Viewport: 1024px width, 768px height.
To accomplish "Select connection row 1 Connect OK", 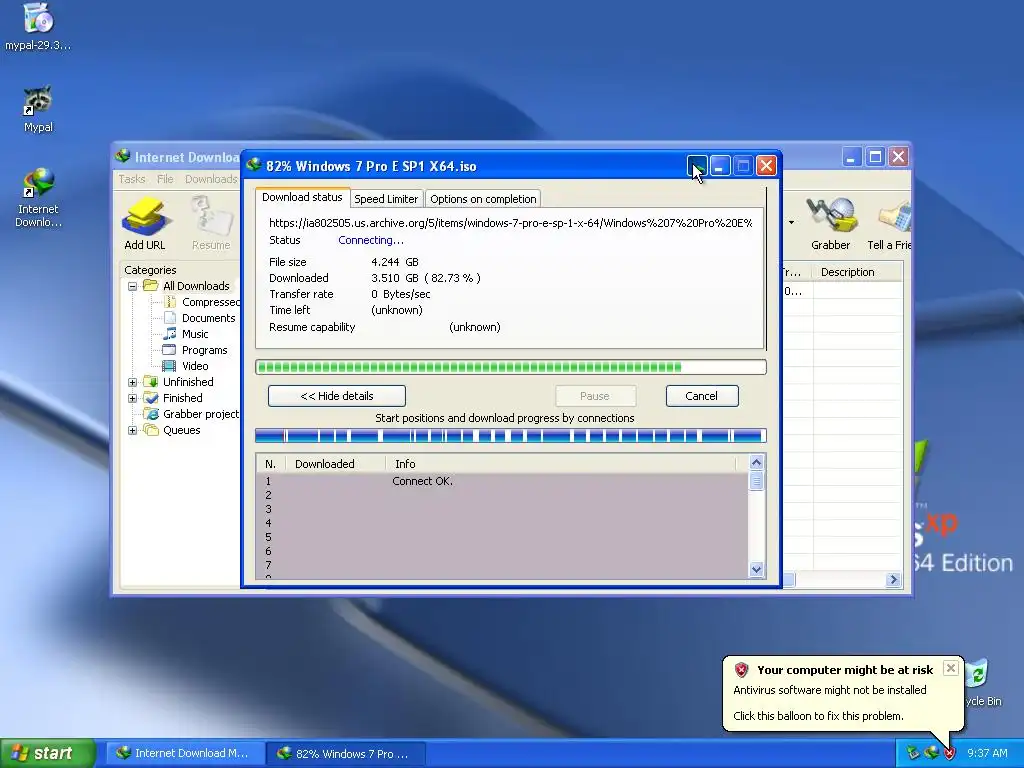I will coord(502,481).
